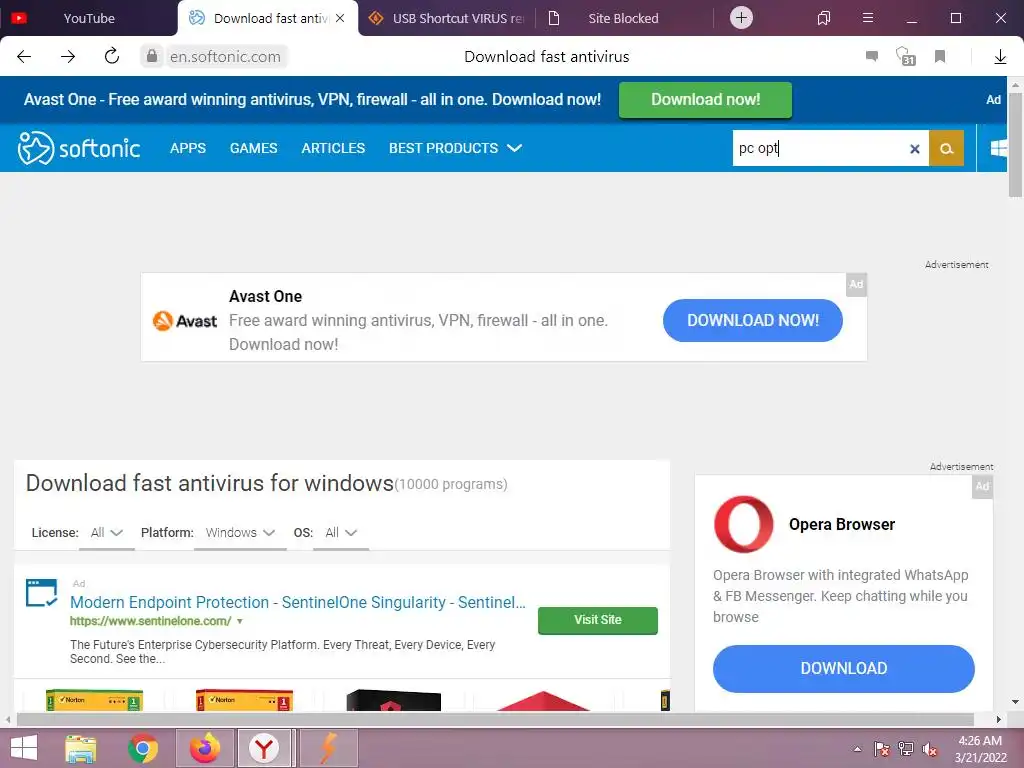Viewport: 1024px width, 768px height.
Task: Open the ARTICLES menu item
Action: (x=333, y=148)
